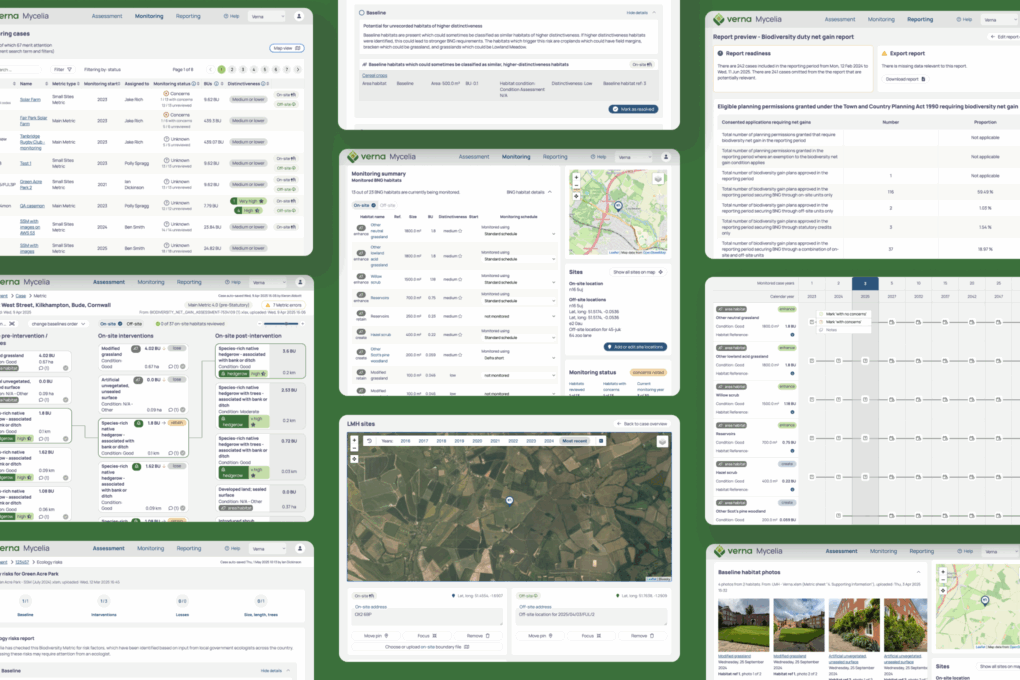
Task: Go to page 3 of monitoring cases
Action: point(243,70)
